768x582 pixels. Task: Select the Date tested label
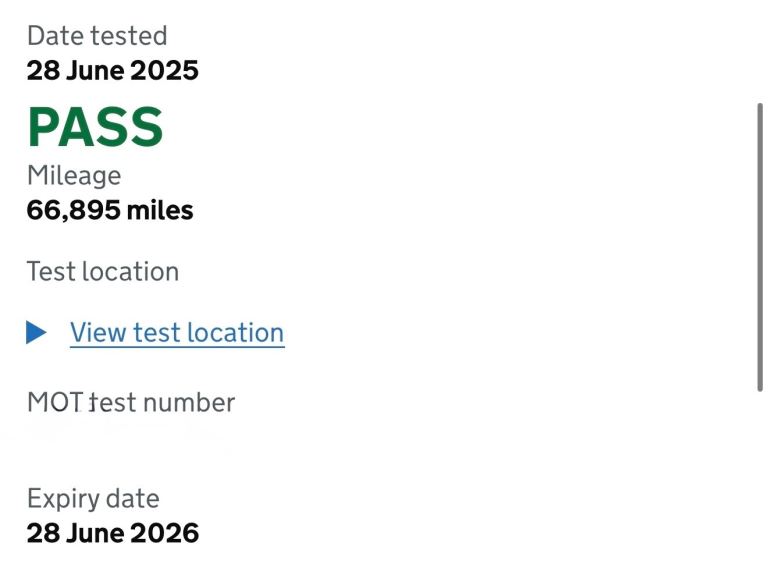[x=97, y=36]
